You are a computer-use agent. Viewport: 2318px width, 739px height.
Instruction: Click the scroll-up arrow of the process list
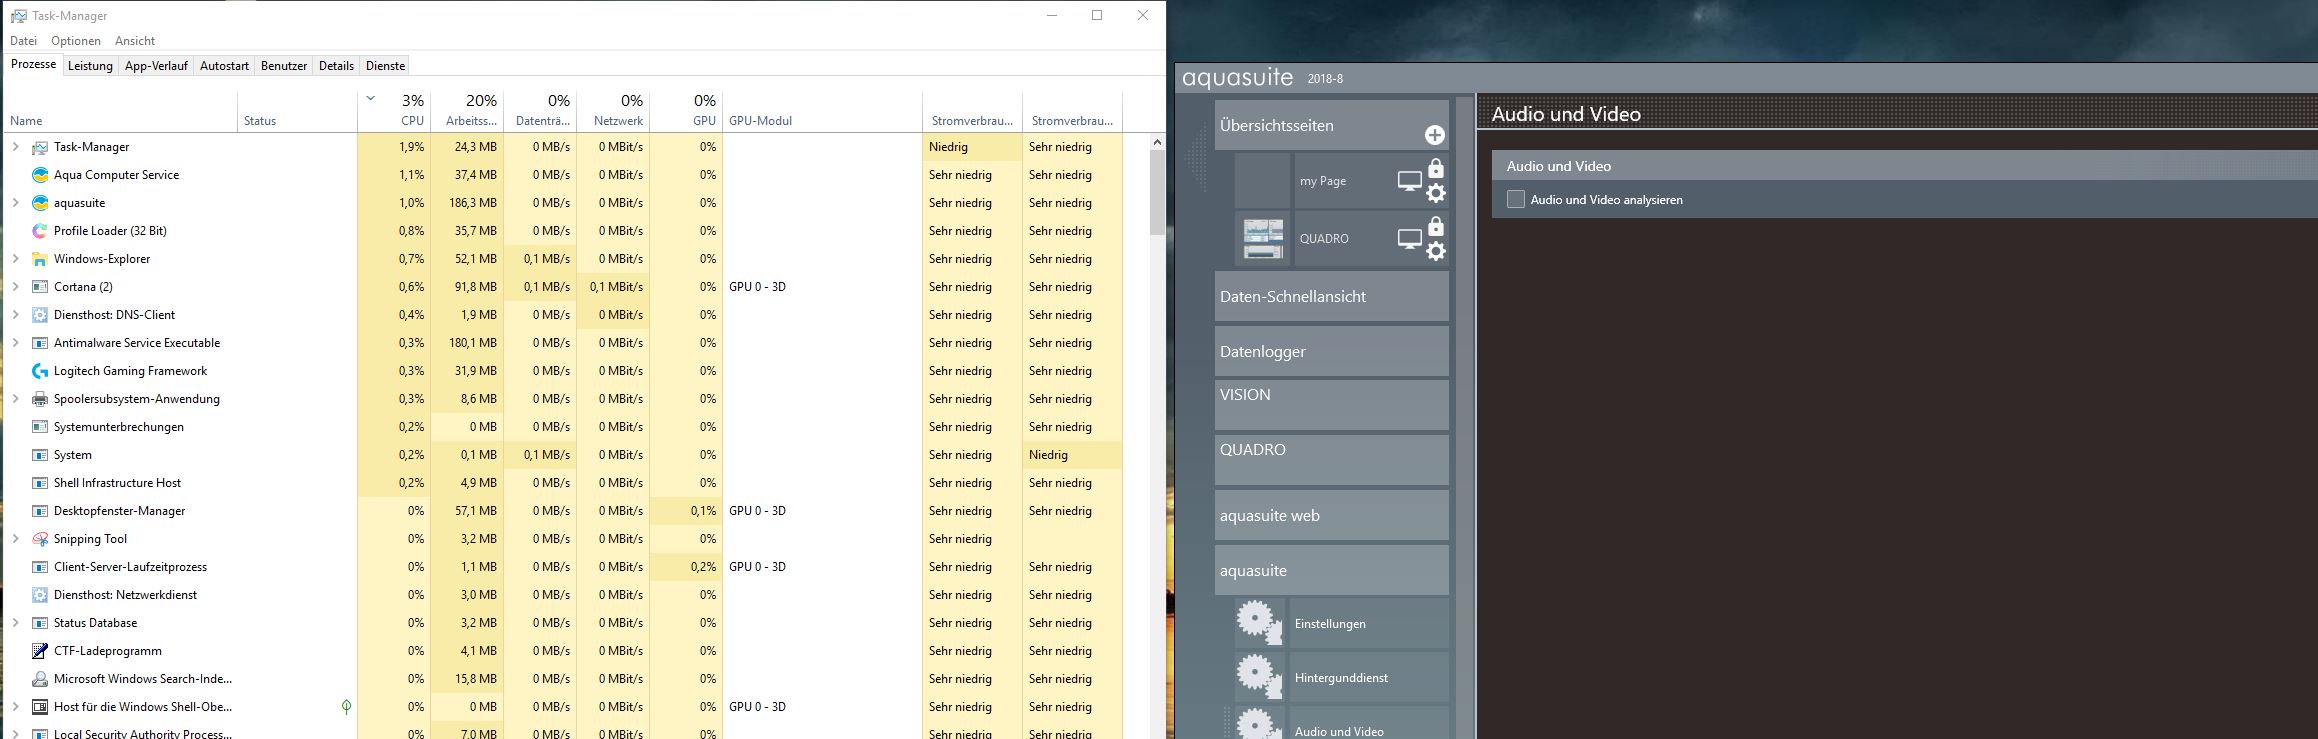point(1158,142)
